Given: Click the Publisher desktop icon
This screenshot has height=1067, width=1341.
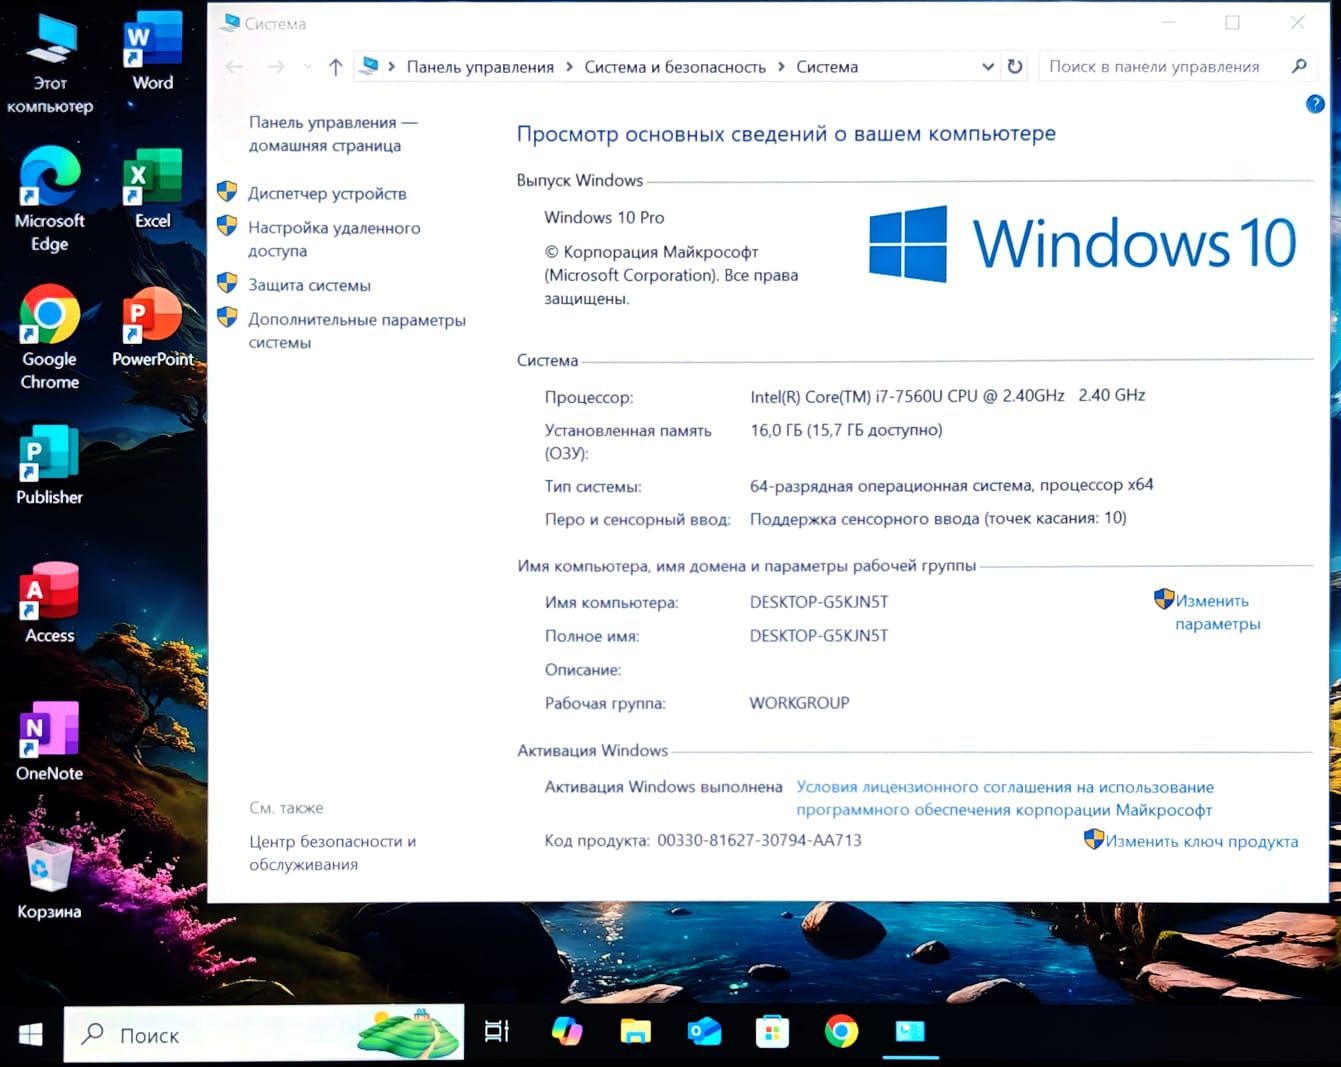Looking at the screenshot, I should click(x=49, y=466).
